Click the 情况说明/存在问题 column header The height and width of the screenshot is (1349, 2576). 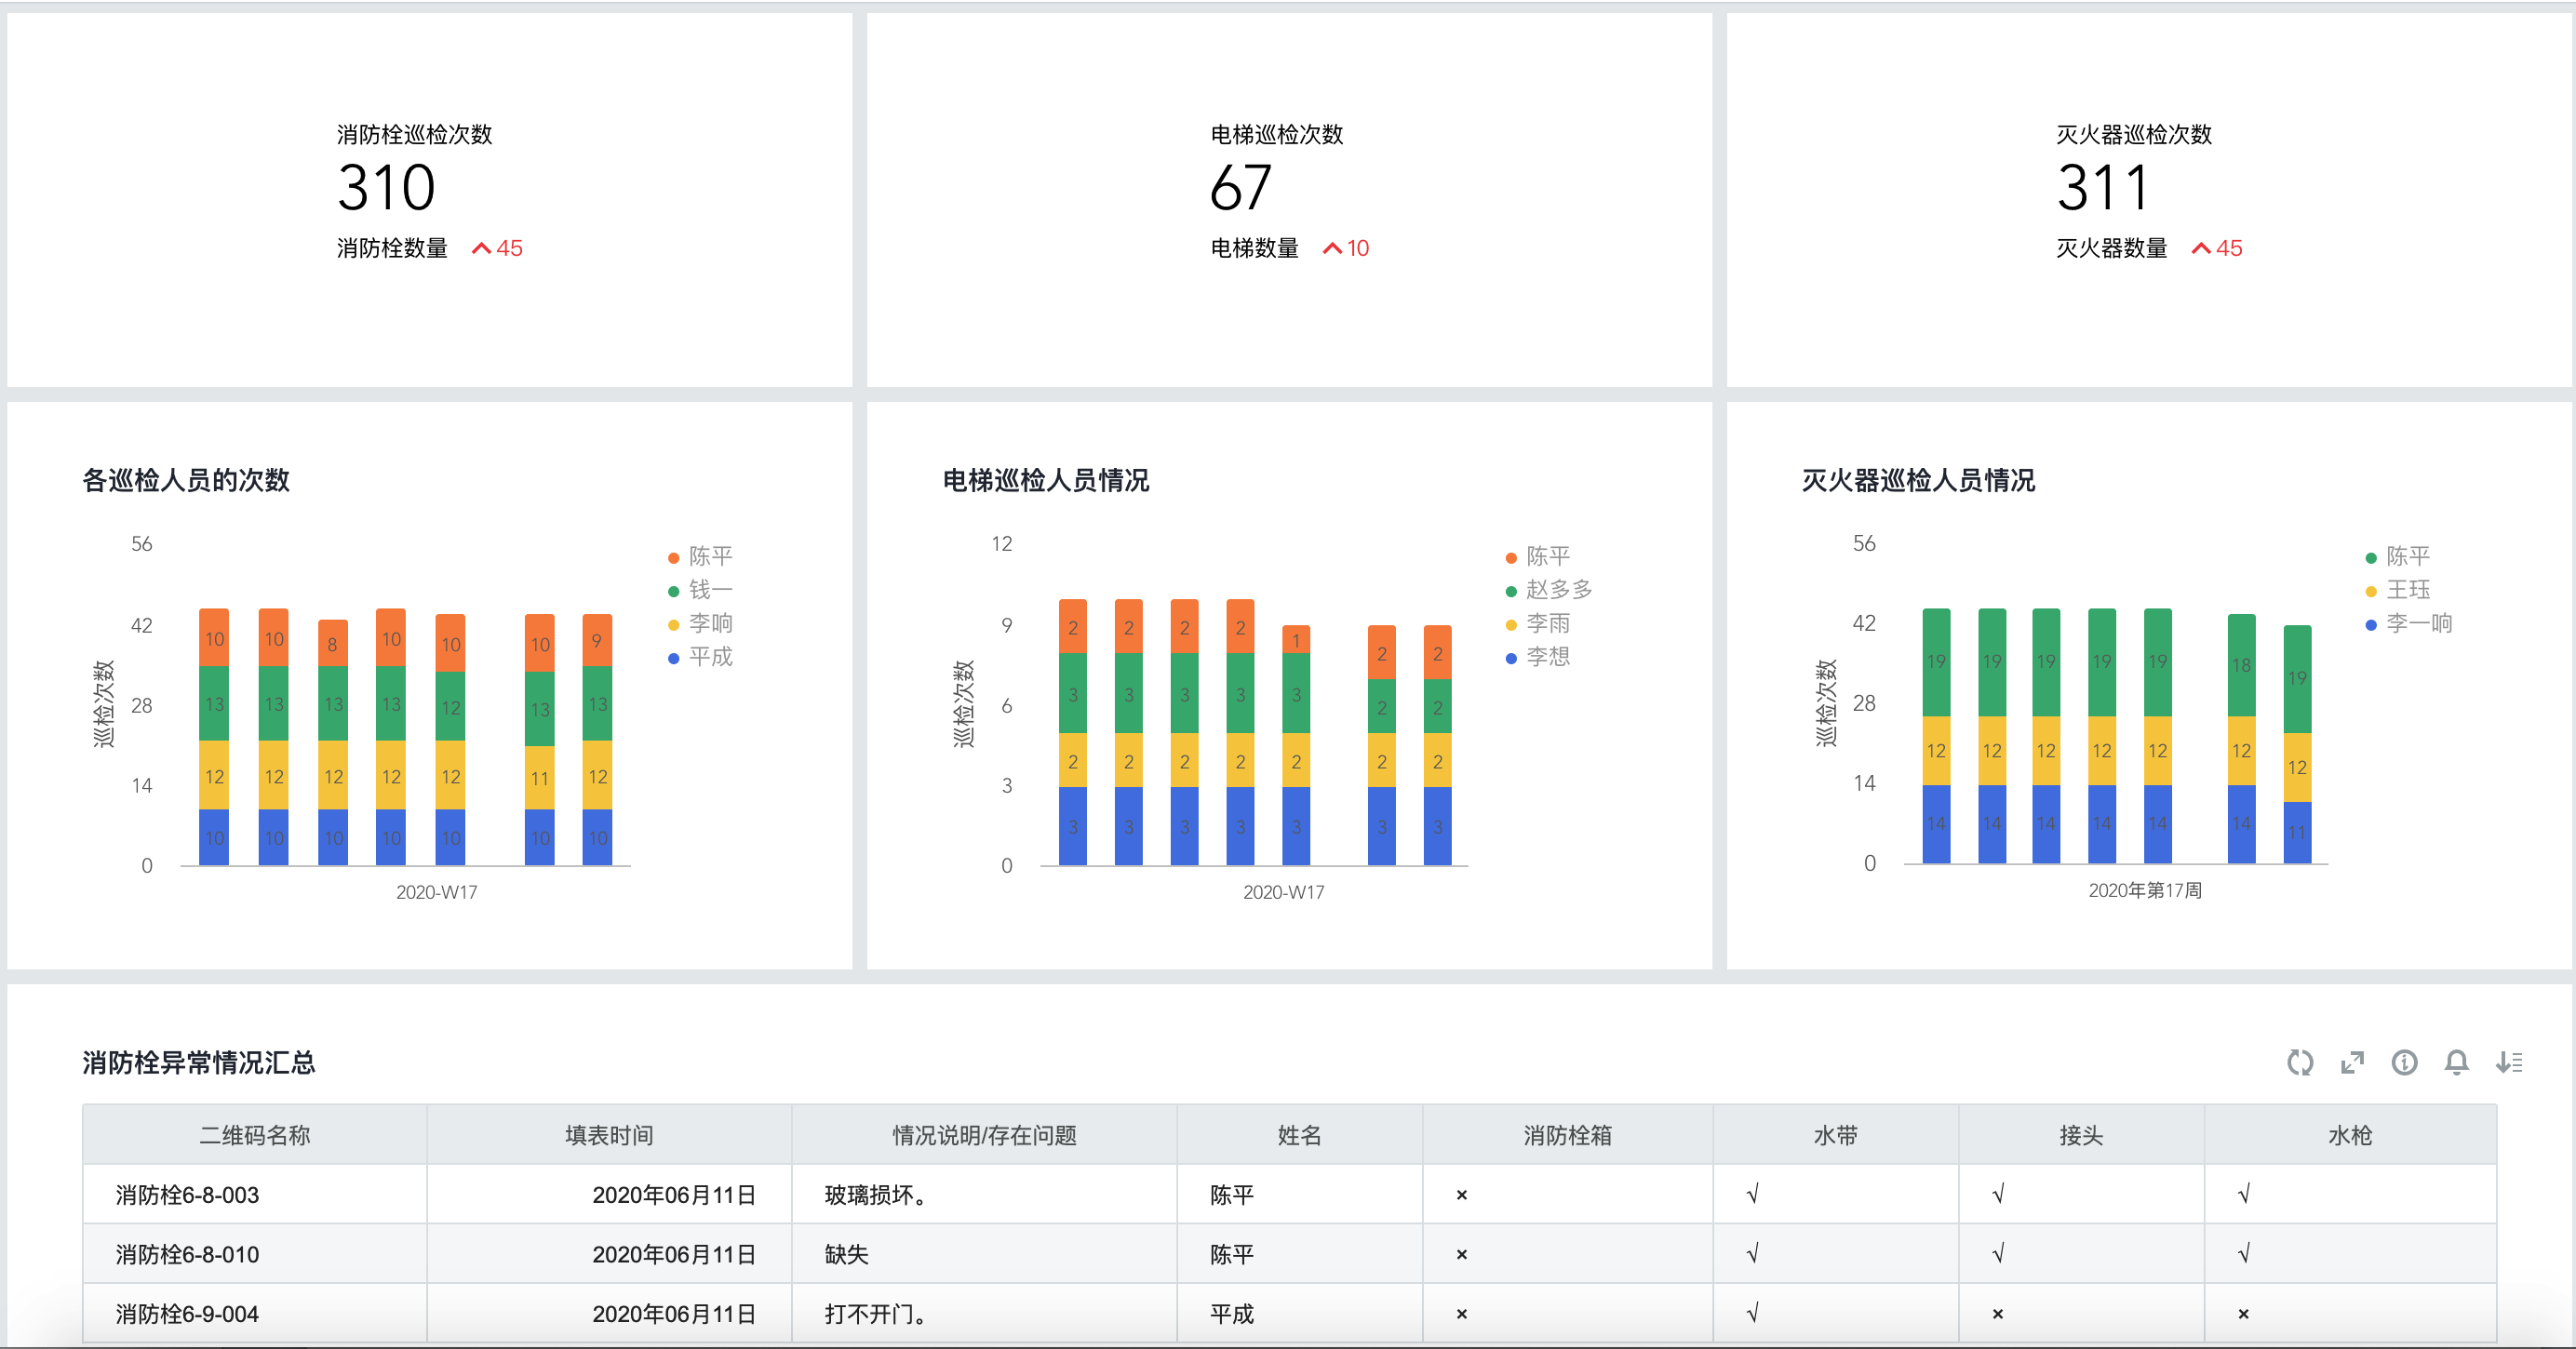tap(984, 1135)
